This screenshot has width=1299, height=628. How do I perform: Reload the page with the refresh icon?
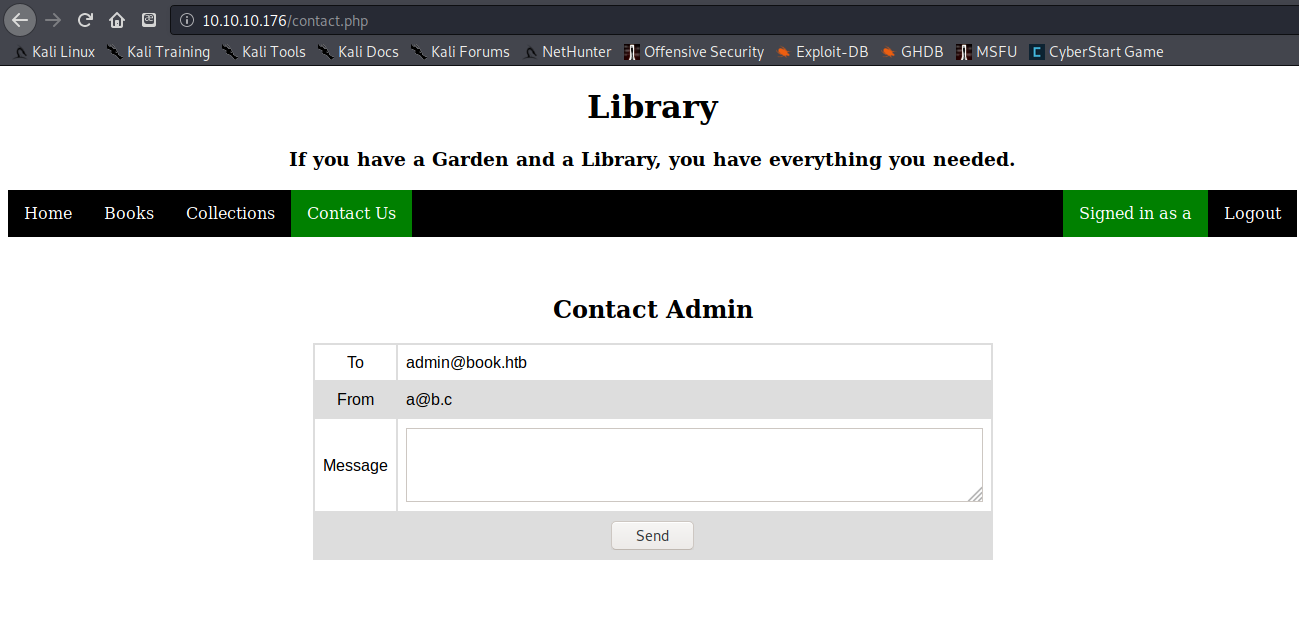pos(85,20)
